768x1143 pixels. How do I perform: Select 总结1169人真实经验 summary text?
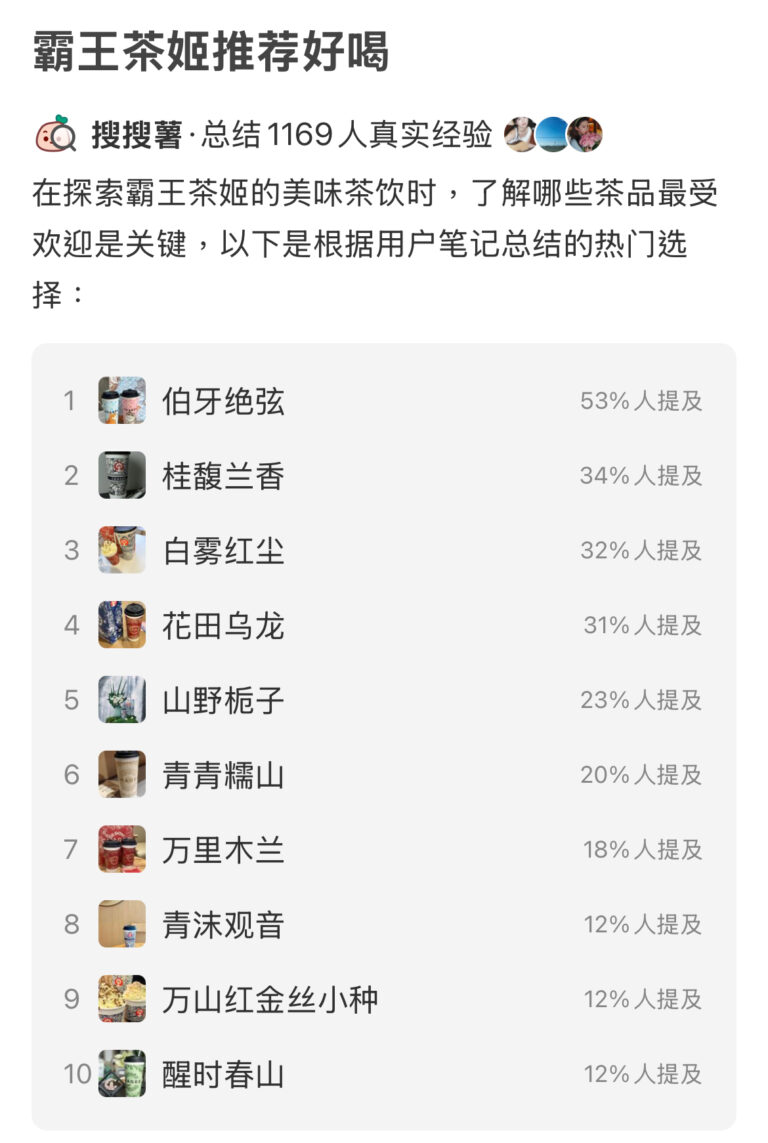[348, 135]
